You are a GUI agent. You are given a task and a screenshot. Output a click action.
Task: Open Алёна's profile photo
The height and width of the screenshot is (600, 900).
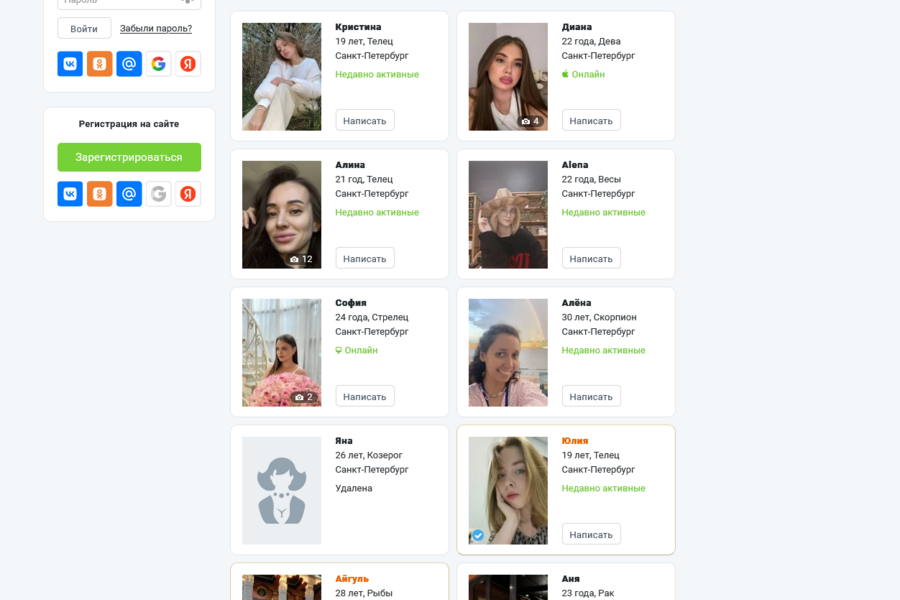[x=508, y=353]
